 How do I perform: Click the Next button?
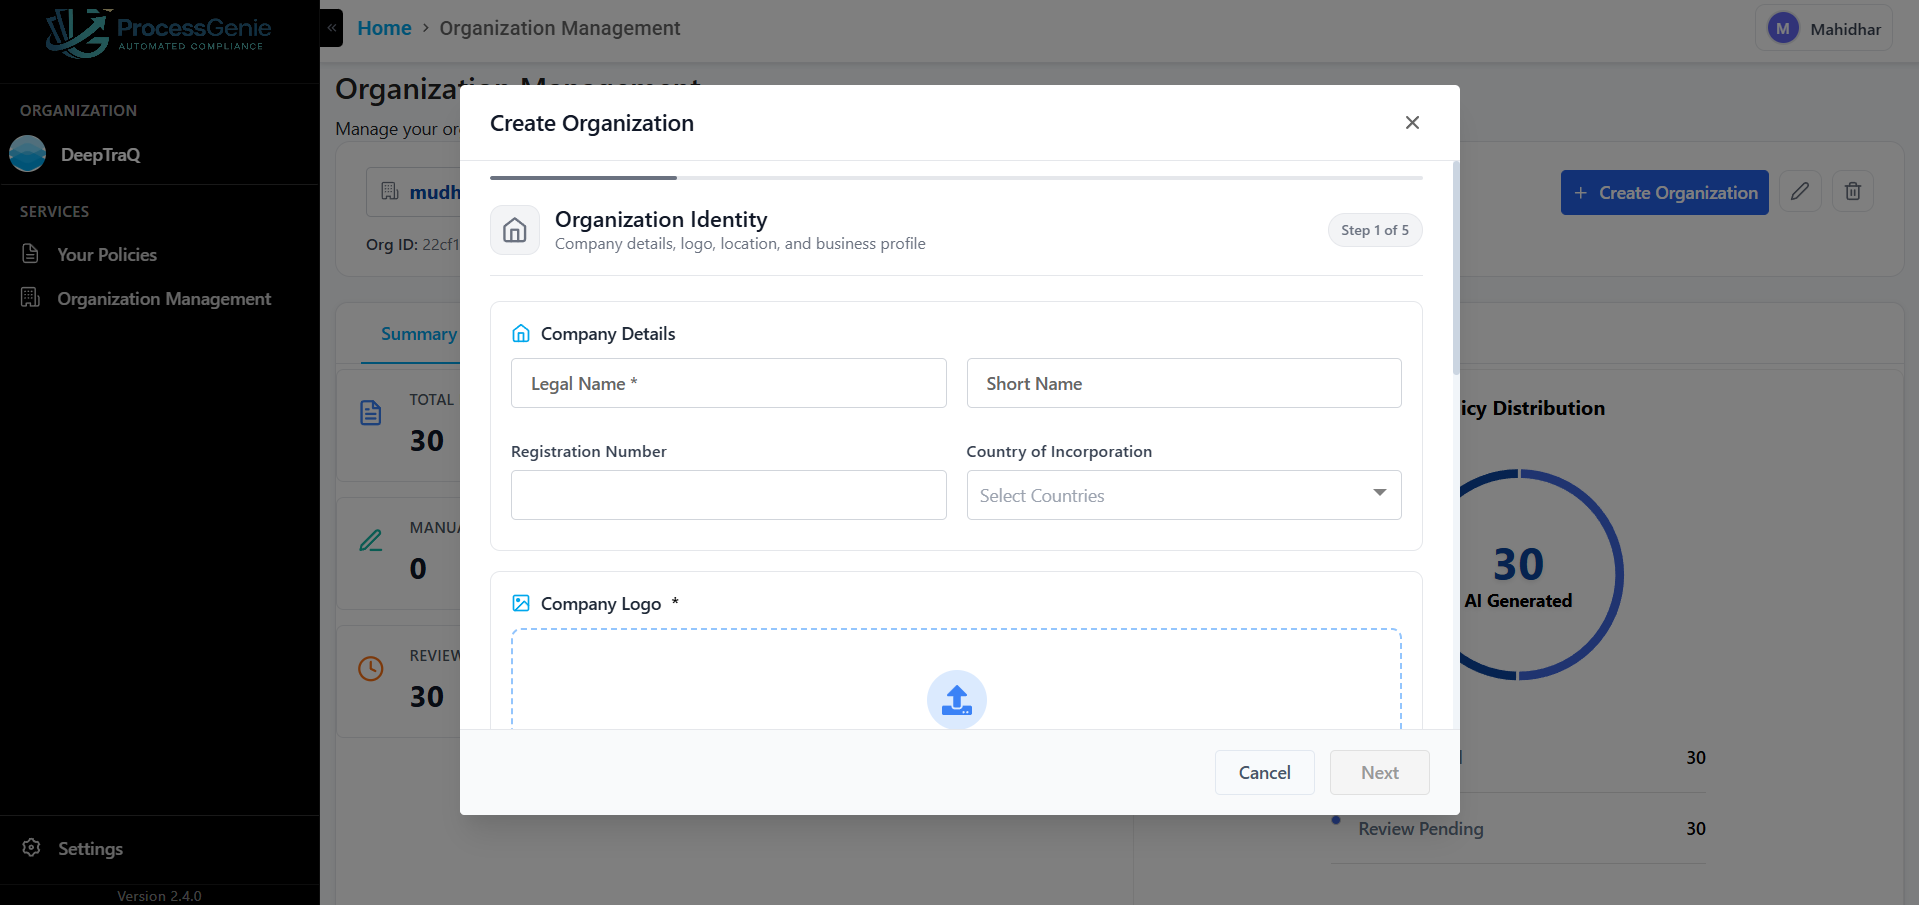coord(1380,773)
